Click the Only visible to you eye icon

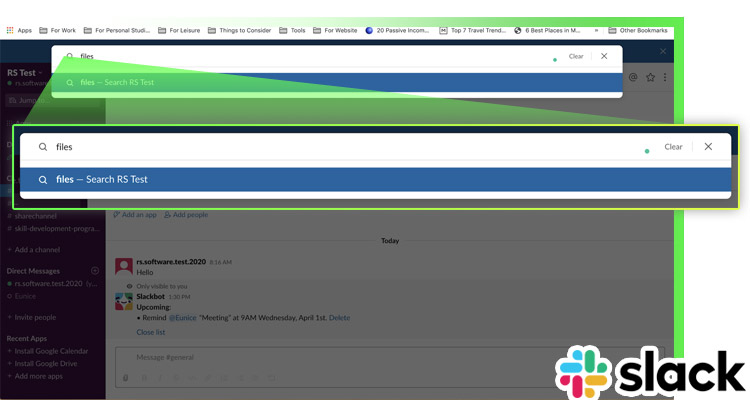[129, 286]
